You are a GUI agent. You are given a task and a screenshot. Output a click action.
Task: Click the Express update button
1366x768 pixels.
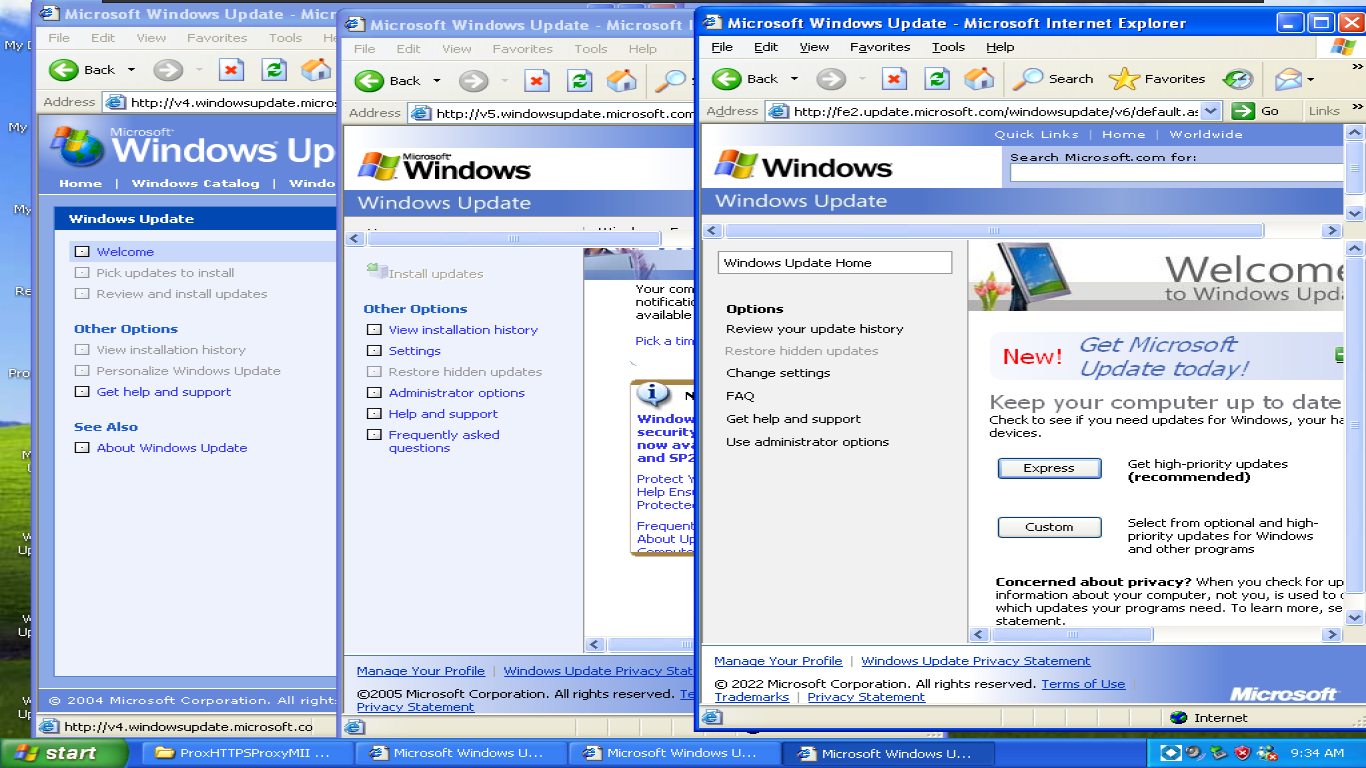1049,468
